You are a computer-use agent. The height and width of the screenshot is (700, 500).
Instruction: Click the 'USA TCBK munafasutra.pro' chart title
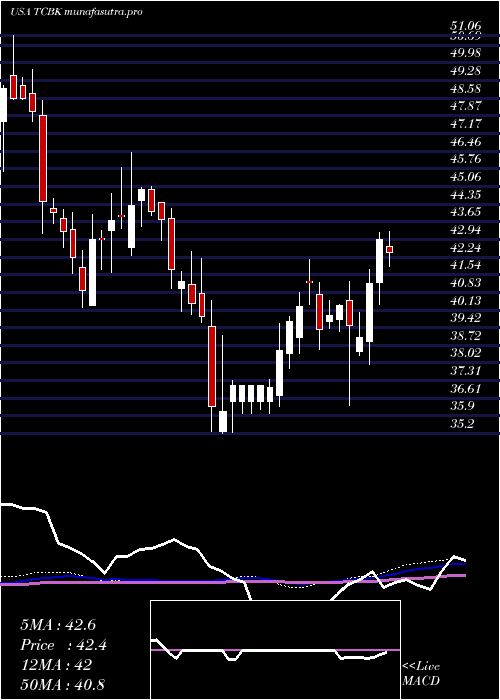tap(76, 12)
